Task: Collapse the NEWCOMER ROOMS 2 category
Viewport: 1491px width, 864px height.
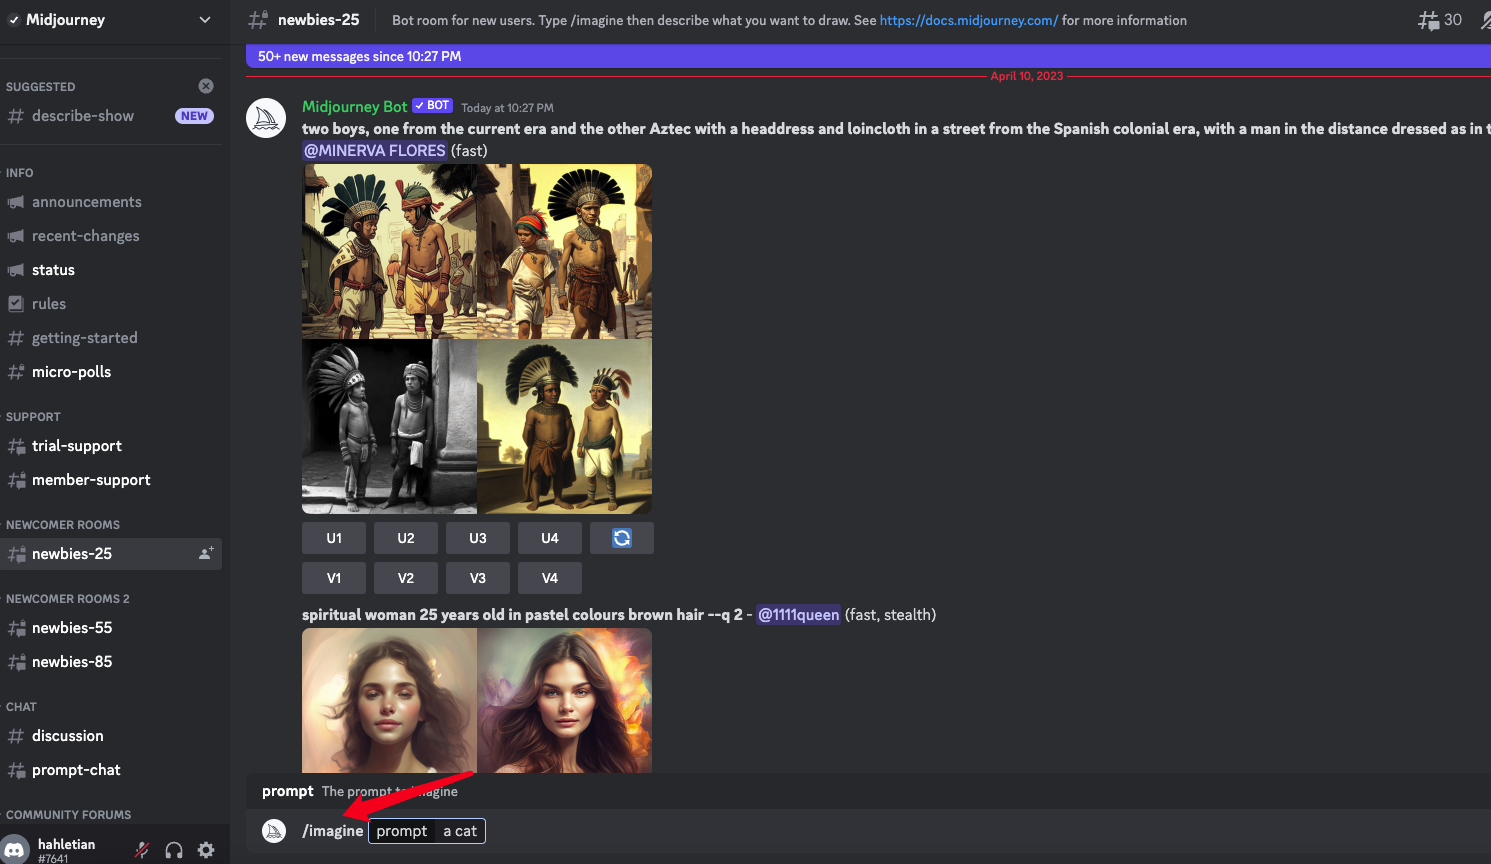Action: (67, 599)
